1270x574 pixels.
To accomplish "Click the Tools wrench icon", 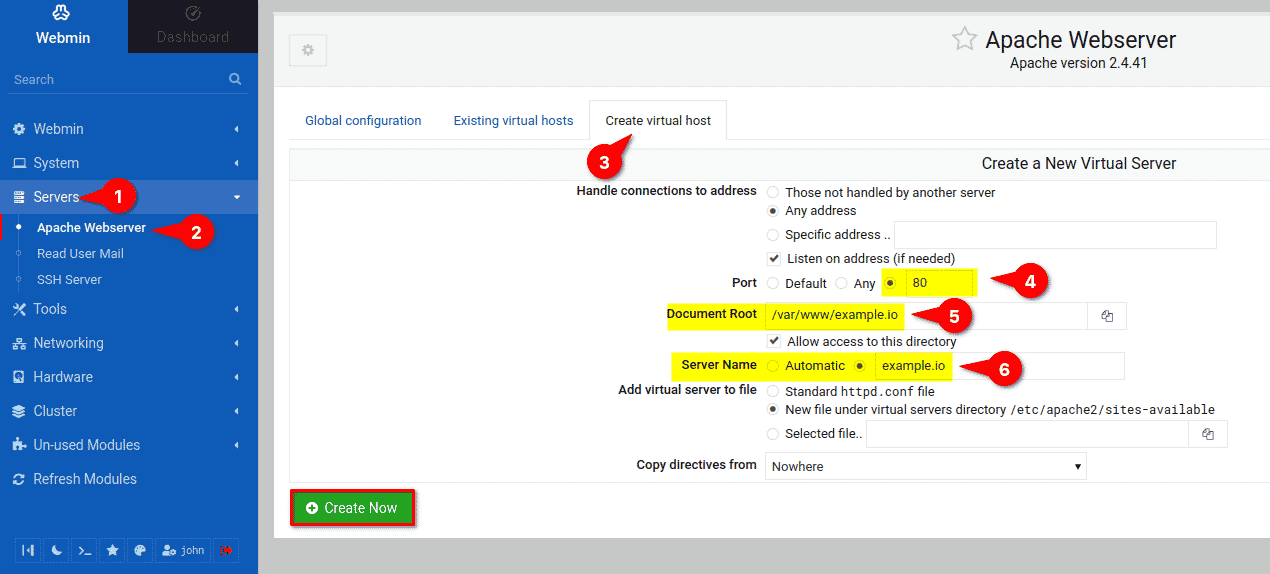I will (19, 309).
